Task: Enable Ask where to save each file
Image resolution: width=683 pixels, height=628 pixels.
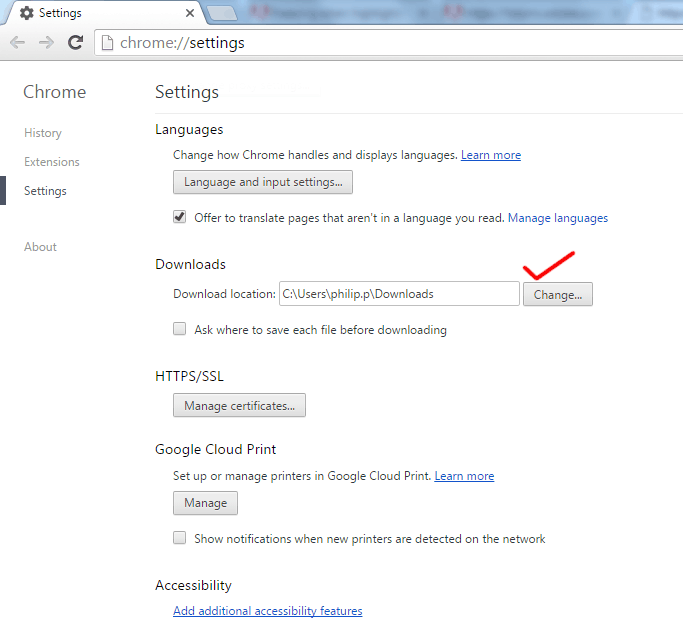Action: (179, 328)
